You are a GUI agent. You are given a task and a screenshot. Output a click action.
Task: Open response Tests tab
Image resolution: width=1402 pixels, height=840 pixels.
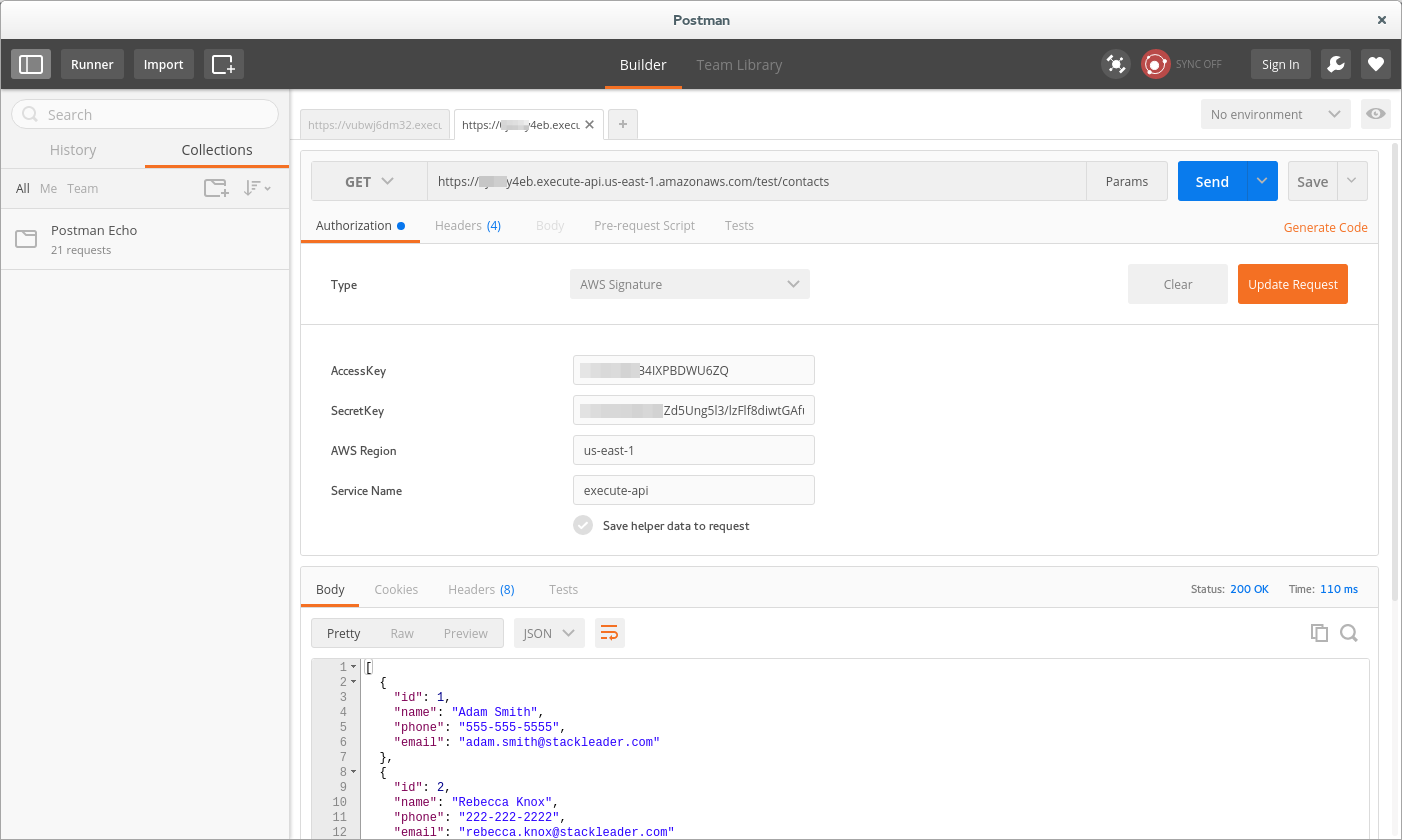point(563,589)
